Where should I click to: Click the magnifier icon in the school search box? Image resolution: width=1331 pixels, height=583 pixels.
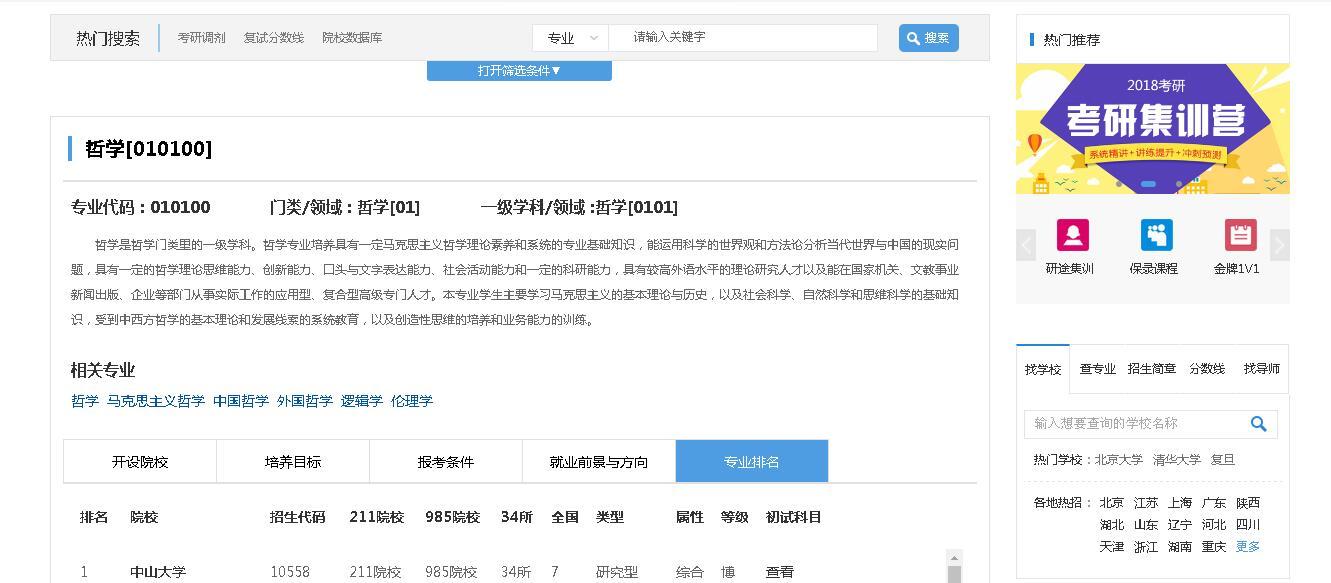pos(1259,423)
